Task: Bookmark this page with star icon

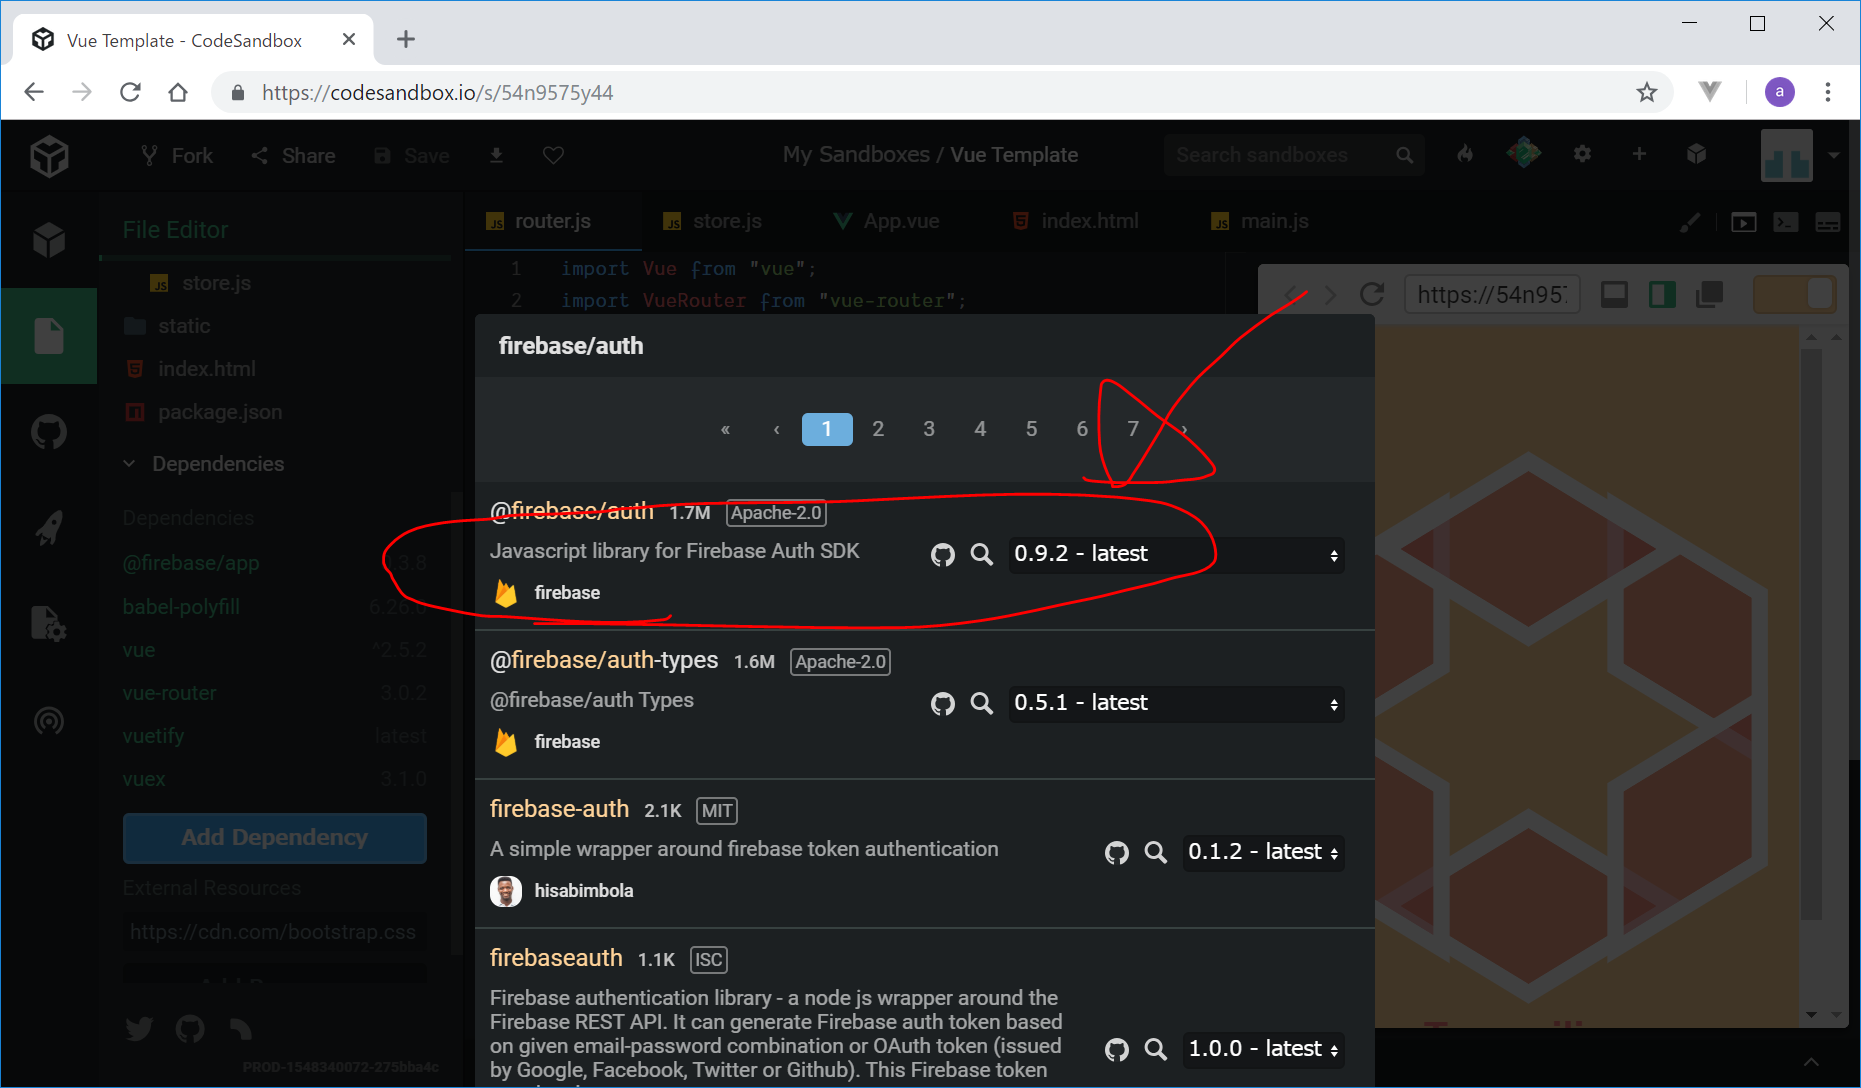Action: tap(1646, 93)
